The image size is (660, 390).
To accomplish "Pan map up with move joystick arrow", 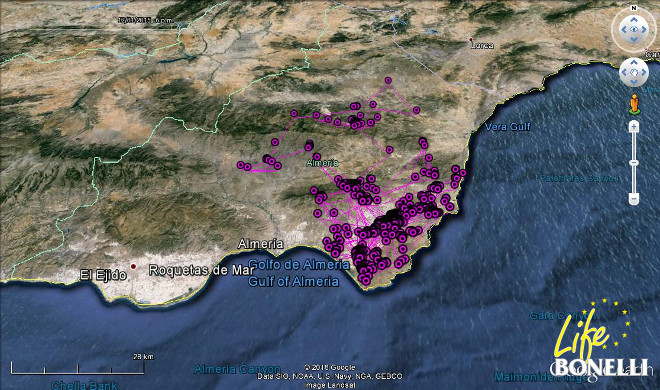I will (x=634, y=62).
